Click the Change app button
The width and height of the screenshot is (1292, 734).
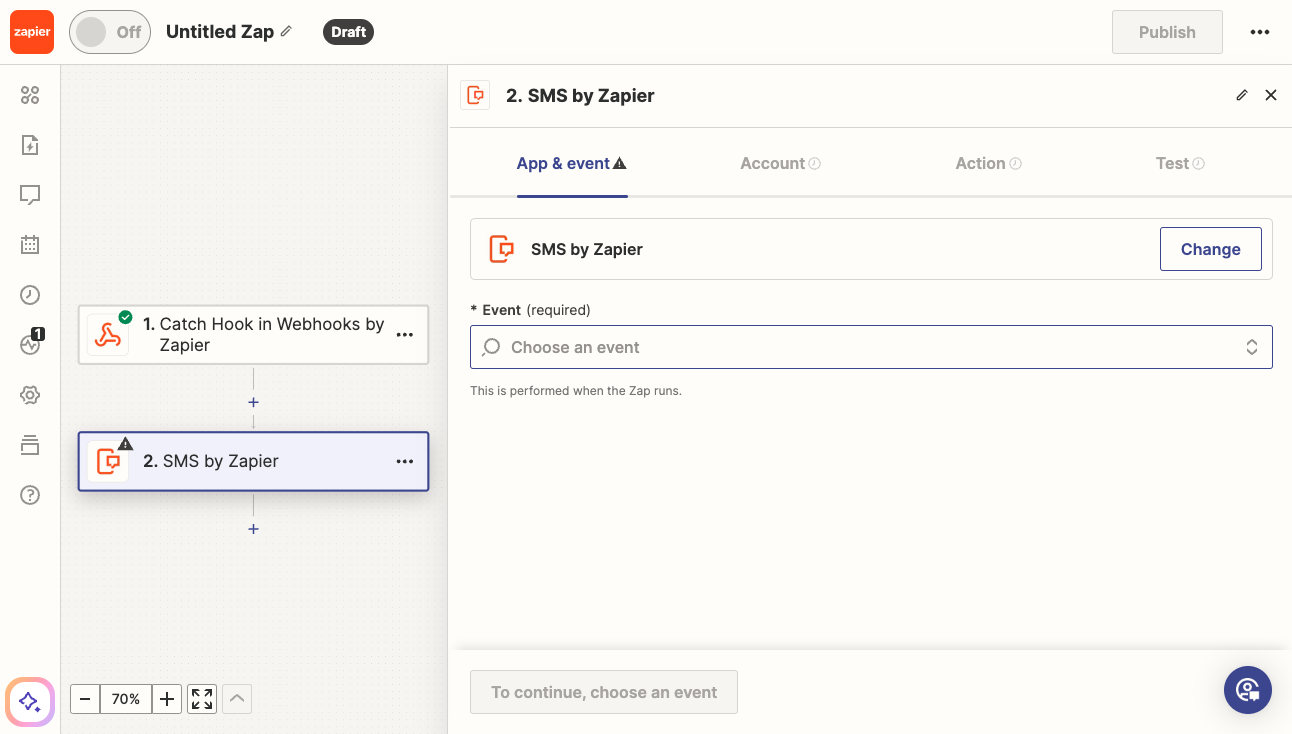click(1211, 249)
